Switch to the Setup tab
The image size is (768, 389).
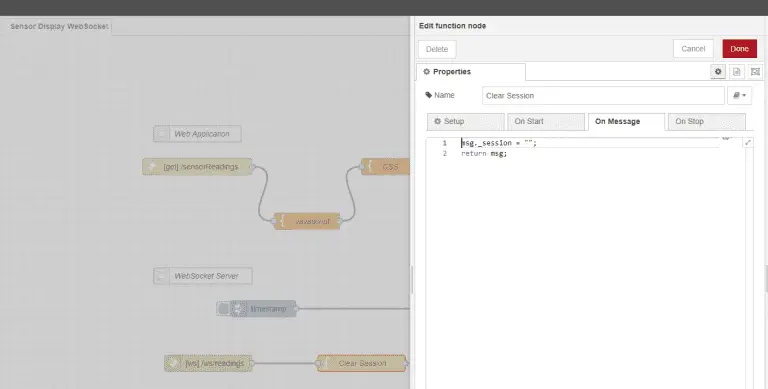click(465, 122)
